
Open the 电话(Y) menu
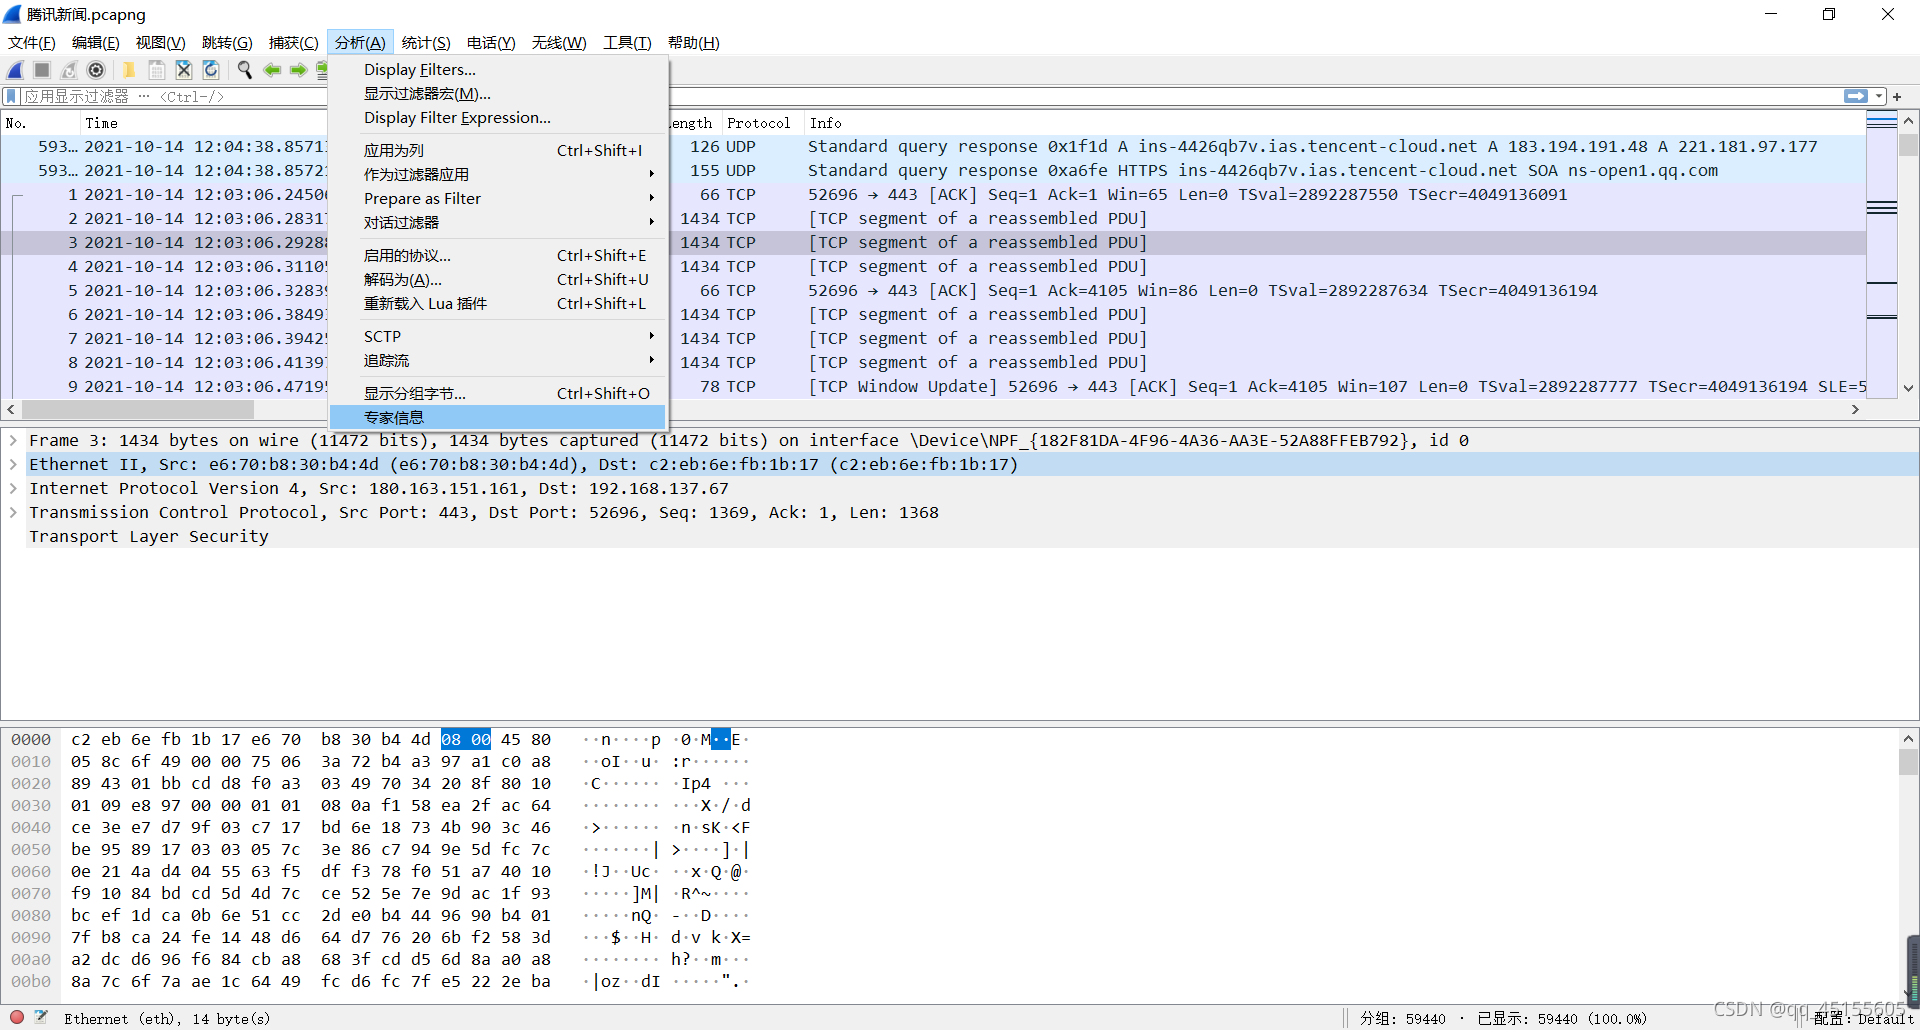click(x=491, y=42)
